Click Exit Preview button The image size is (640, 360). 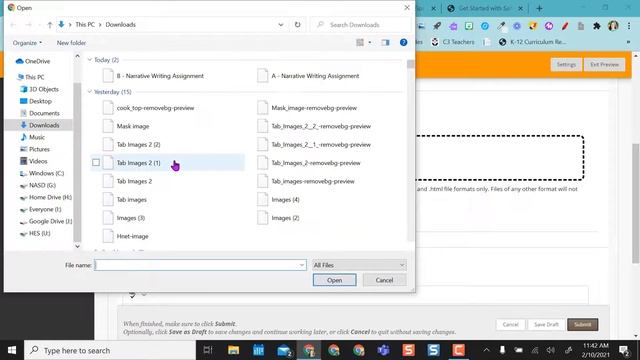click(604, 64)
